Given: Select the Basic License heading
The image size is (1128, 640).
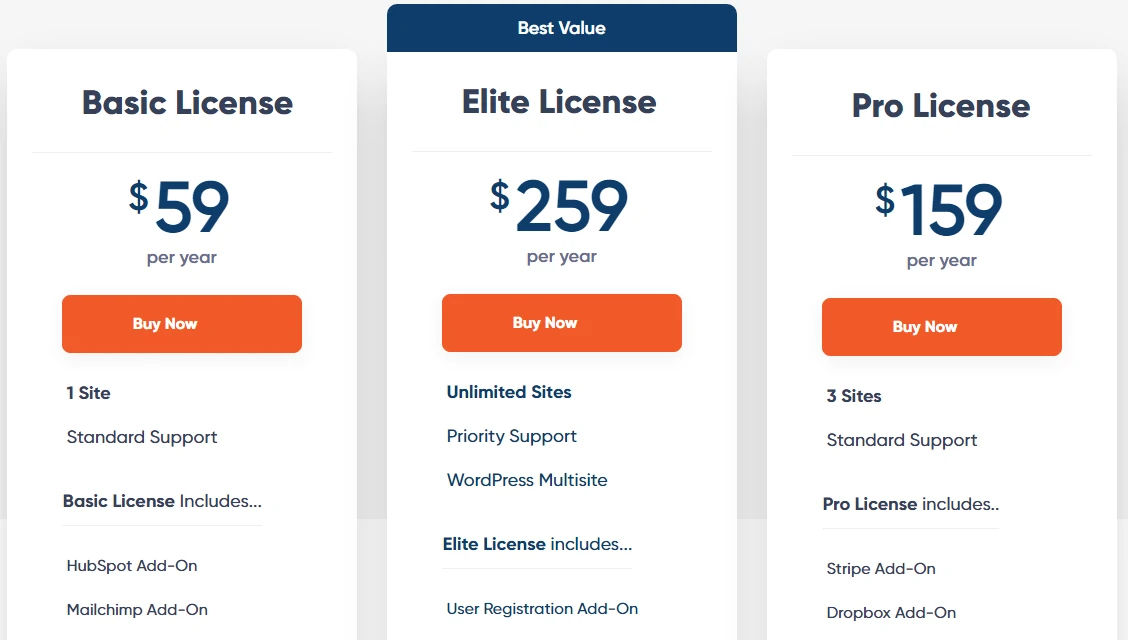Looking at the screenshot, I should coord(187,103).
